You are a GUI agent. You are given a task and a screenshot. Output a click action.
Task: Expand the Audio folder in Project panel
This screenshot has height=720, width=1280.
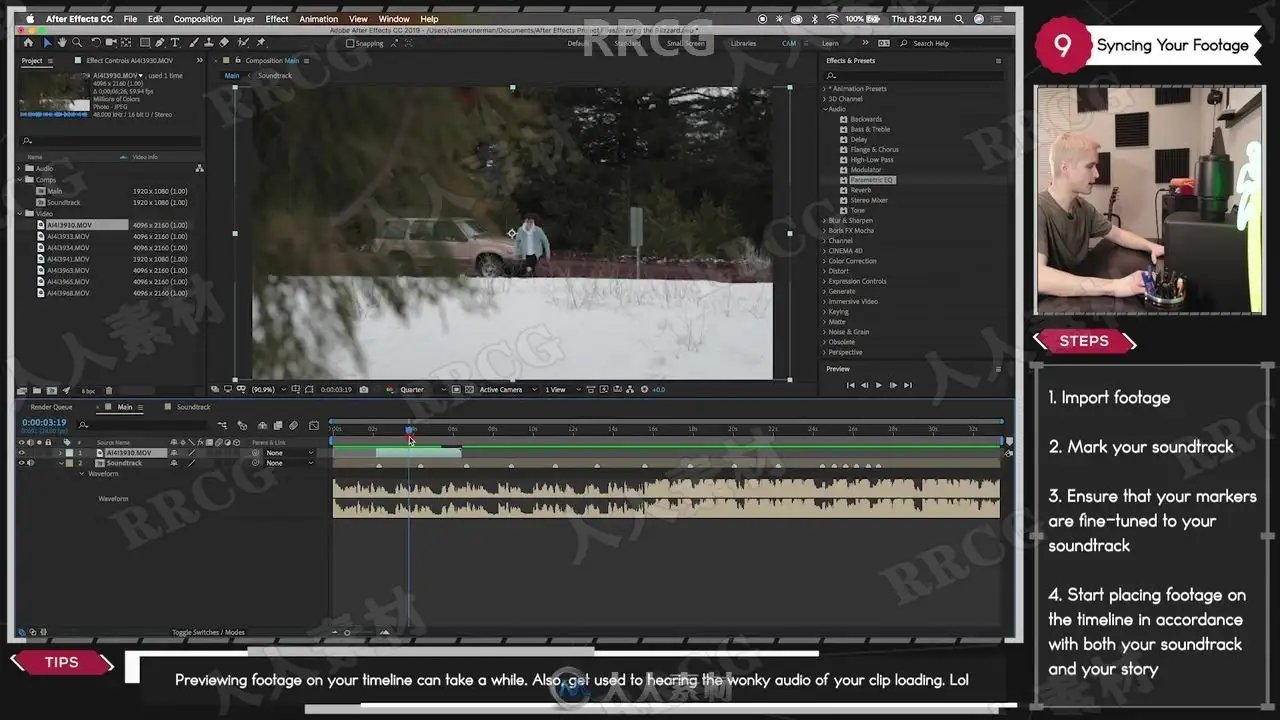(x=20, y=168)
